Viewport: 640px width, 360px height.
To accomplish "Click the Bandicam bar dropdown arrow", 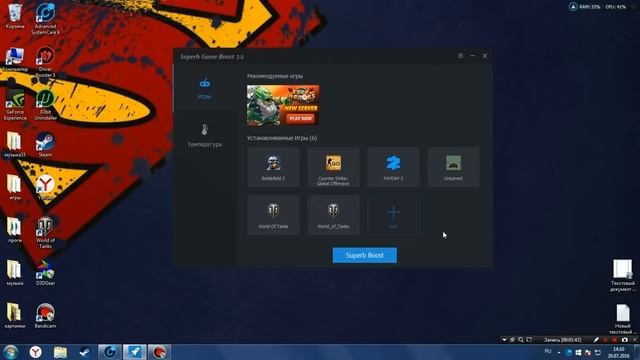I will (504, 340).
